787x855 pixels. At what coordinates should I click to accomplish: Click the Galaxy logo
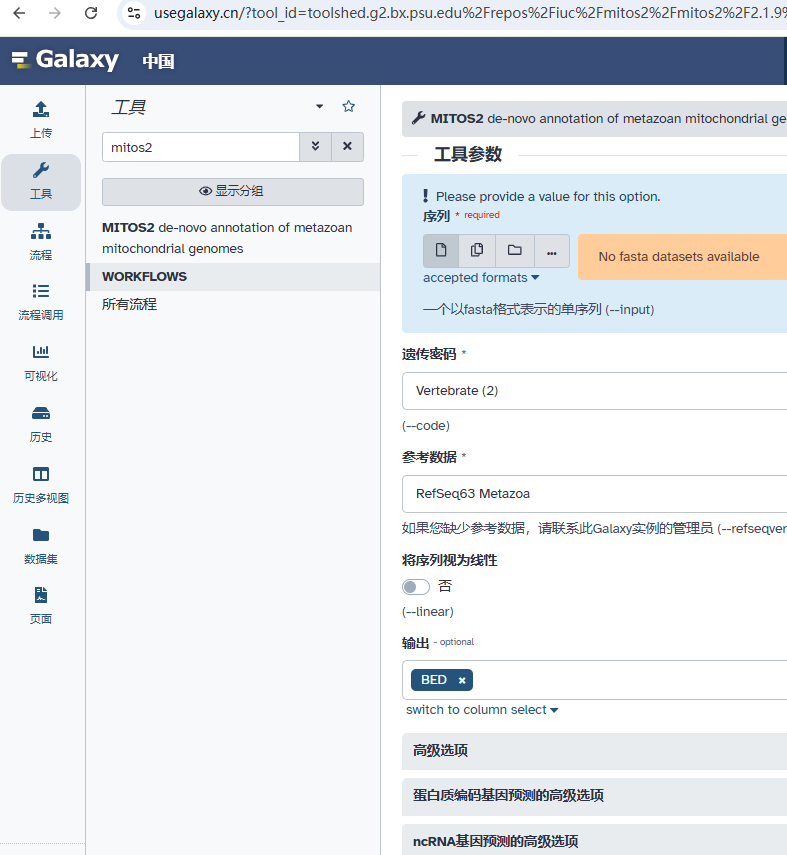click(65, 60)
